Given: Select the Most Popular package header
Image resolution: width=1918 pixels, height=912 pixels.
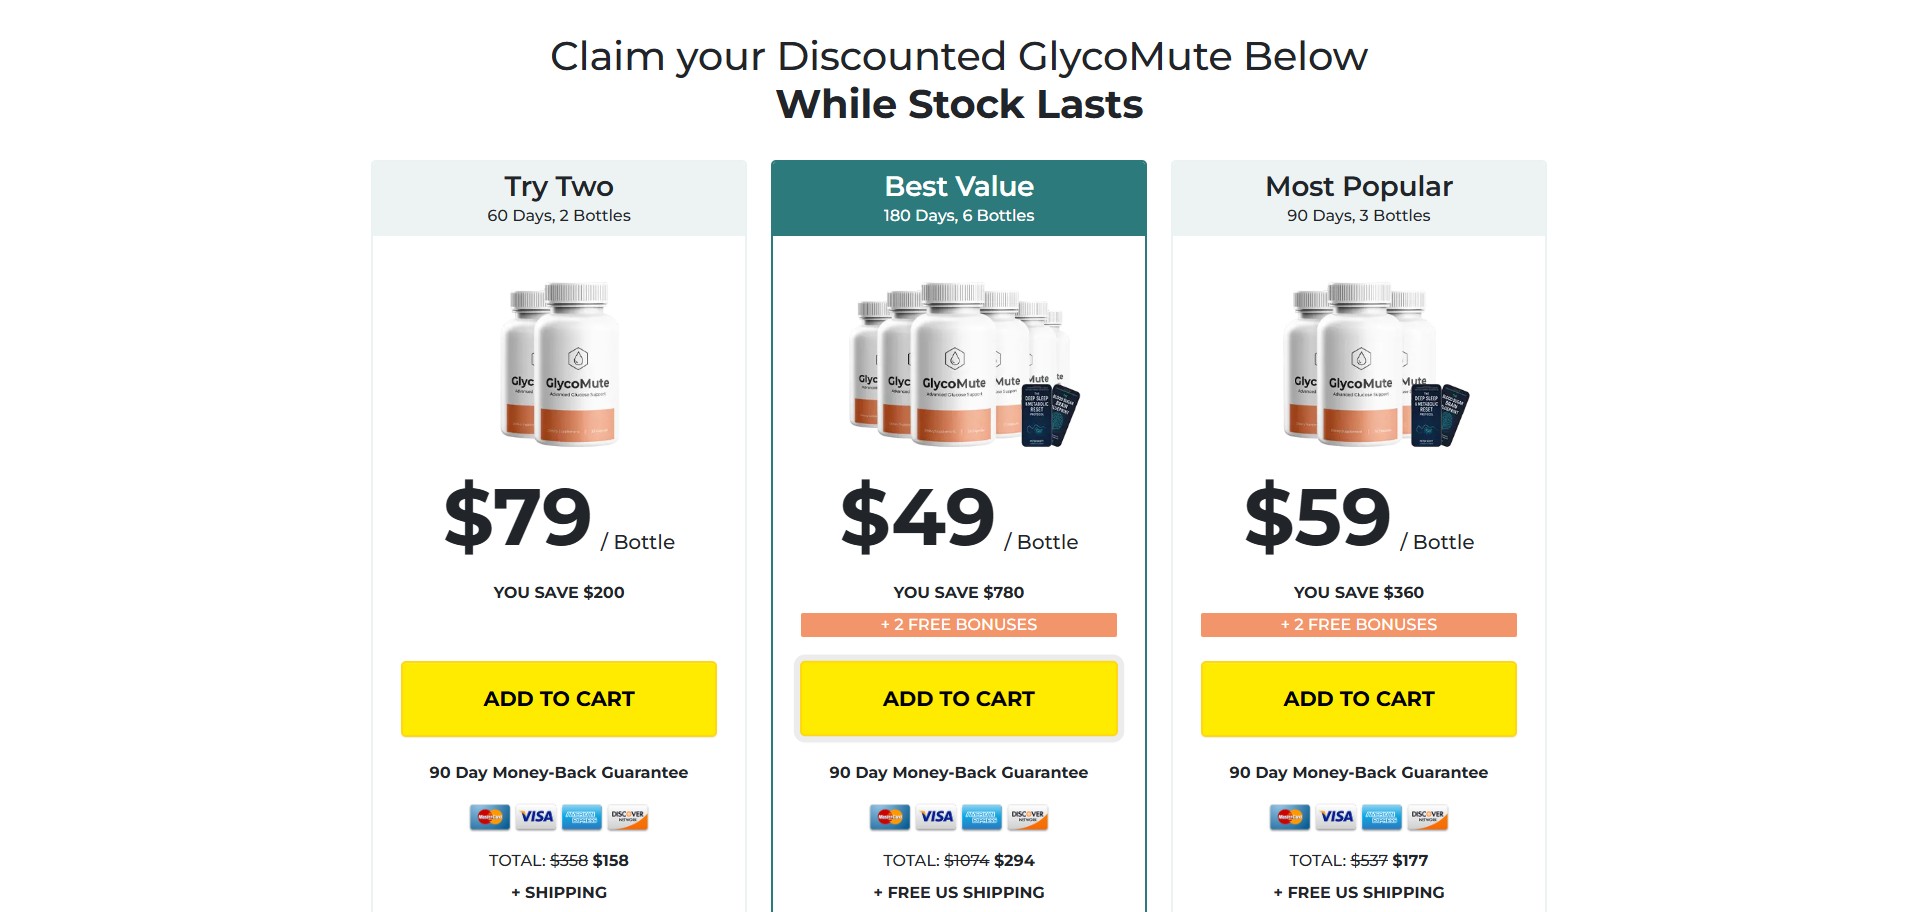Looking at the screenshot, I should pos(1359,198).
